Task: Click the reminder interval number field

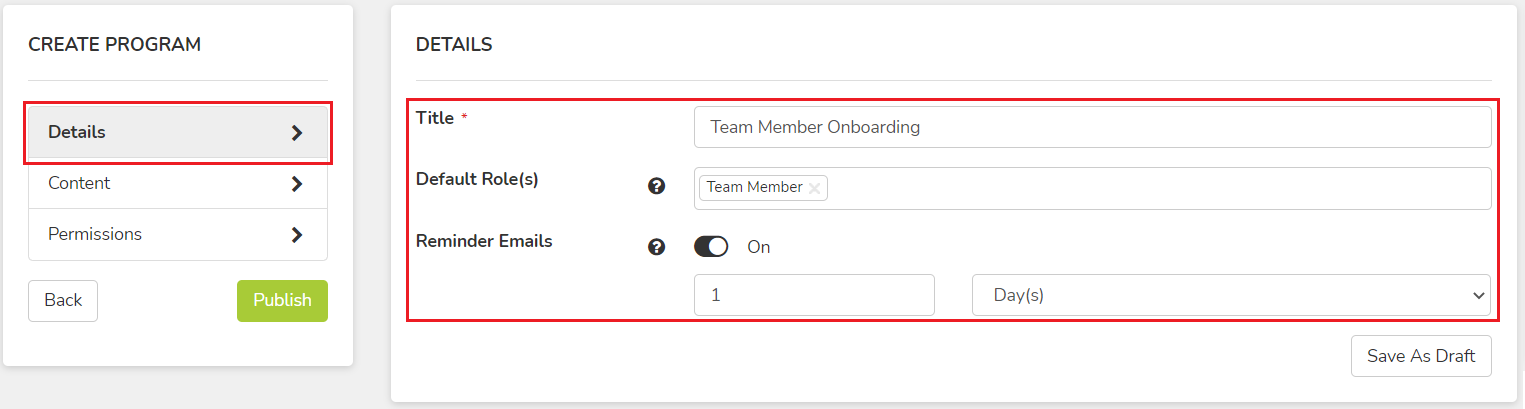Action: click(x=814, y=295)
